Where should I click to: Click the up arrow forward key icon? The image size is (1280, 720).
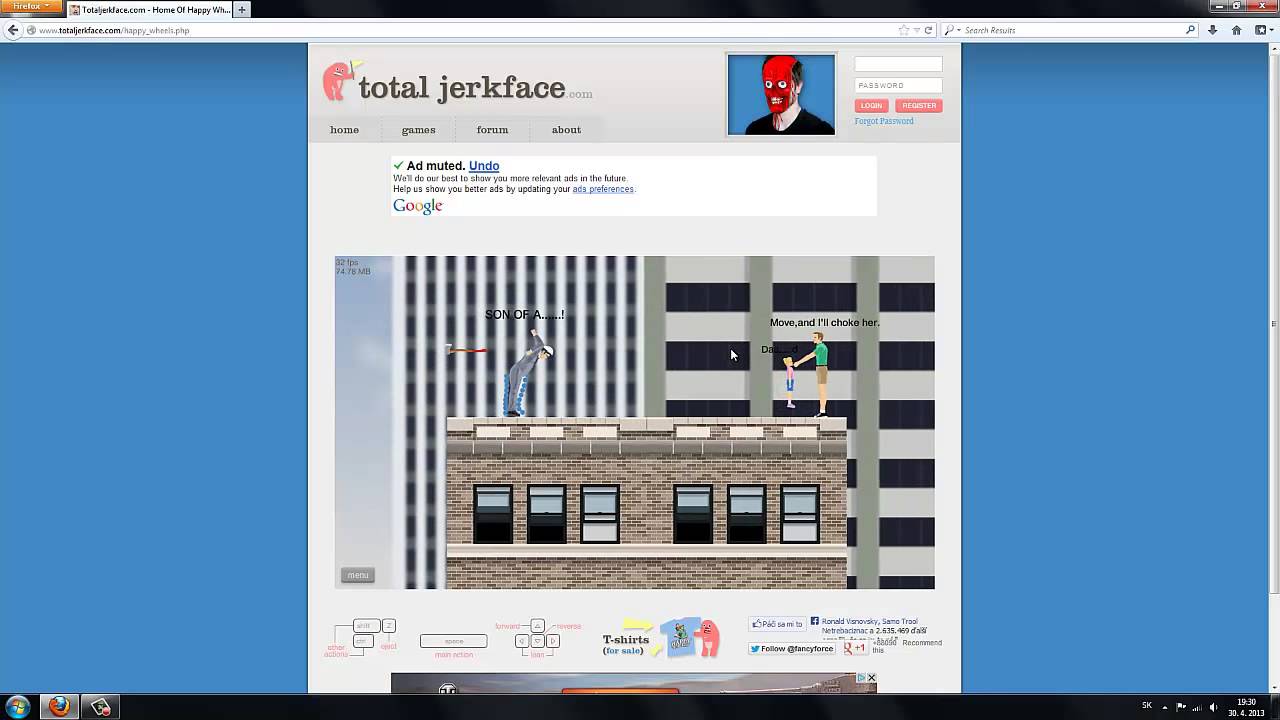(537, 626)
